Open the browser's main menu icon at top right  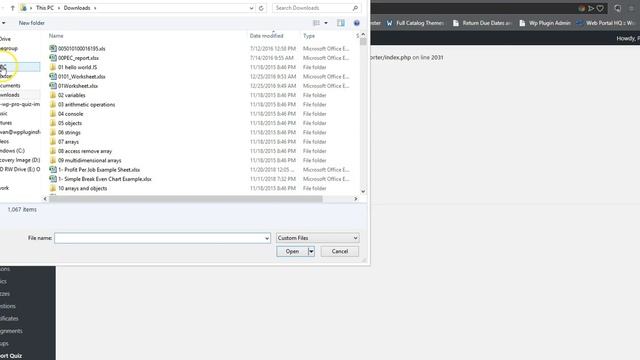click(631, 8)
